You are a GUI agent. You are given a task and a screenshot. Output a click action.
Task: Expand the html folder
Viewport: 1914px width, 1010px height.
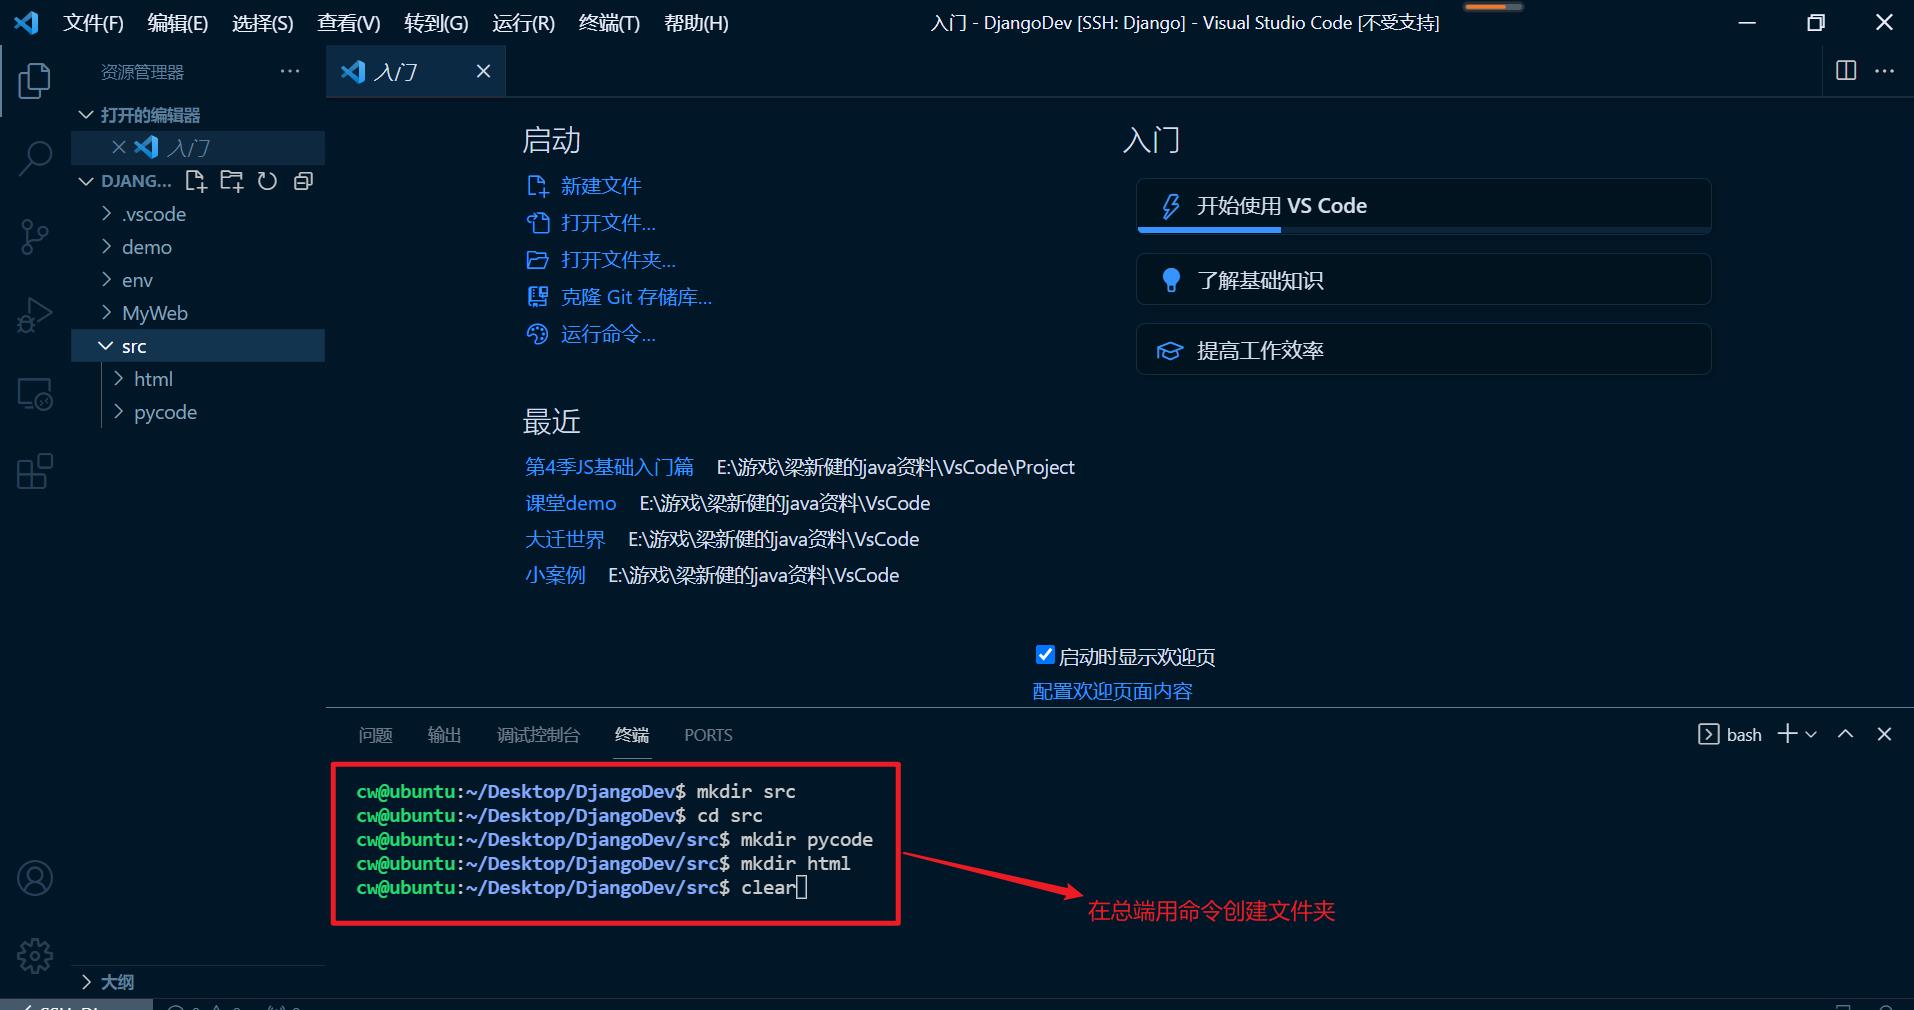coord(198,379)
